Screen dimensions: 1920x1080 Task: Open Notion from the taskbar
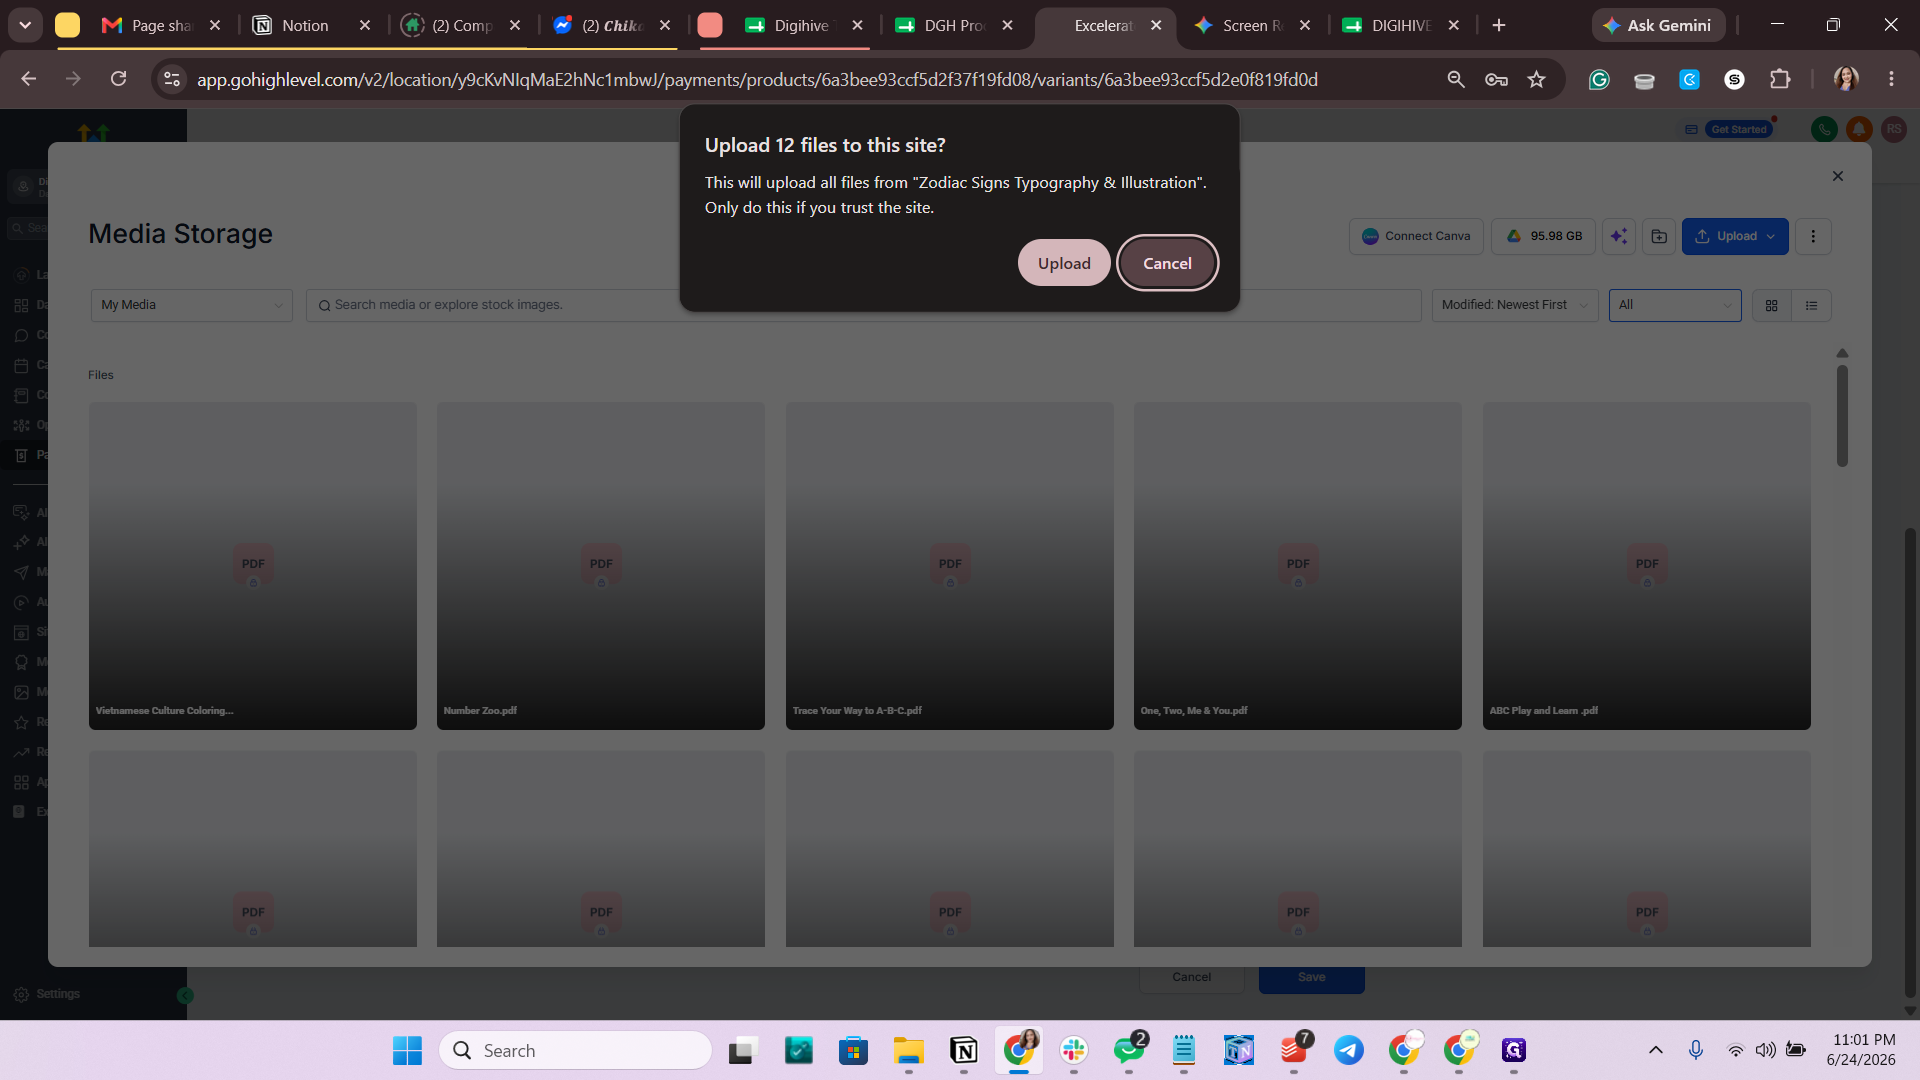(963, 1050)
